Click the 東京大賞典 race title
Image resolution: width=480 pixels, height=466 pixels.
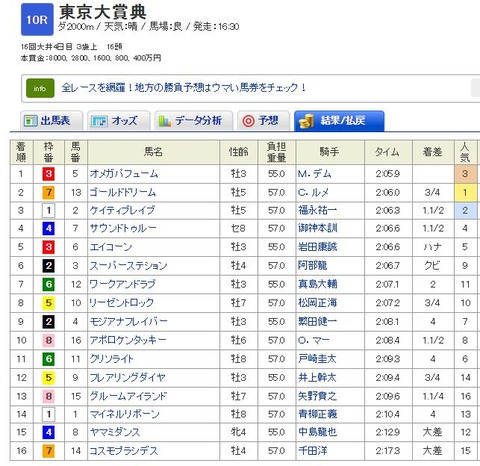pos(103,12)
